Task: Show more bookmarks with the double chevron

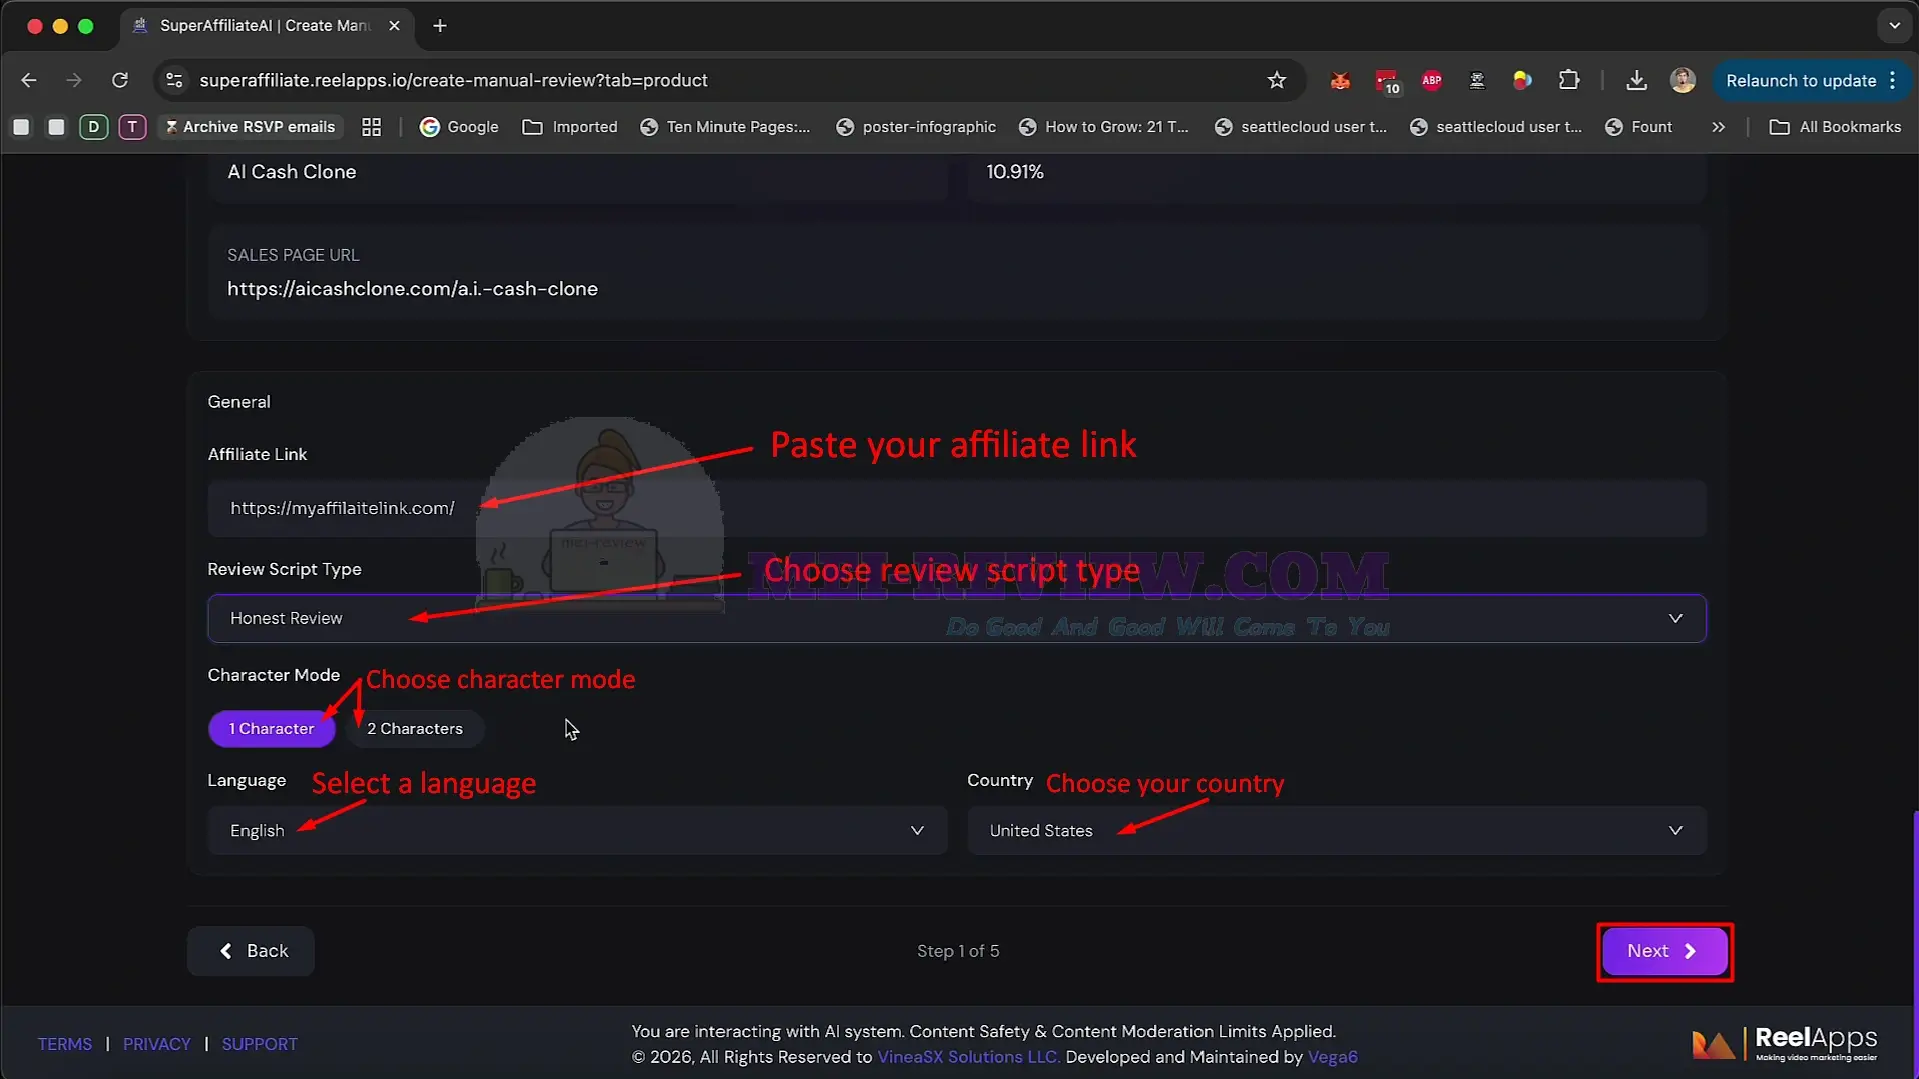Action: click(1718, 127)
